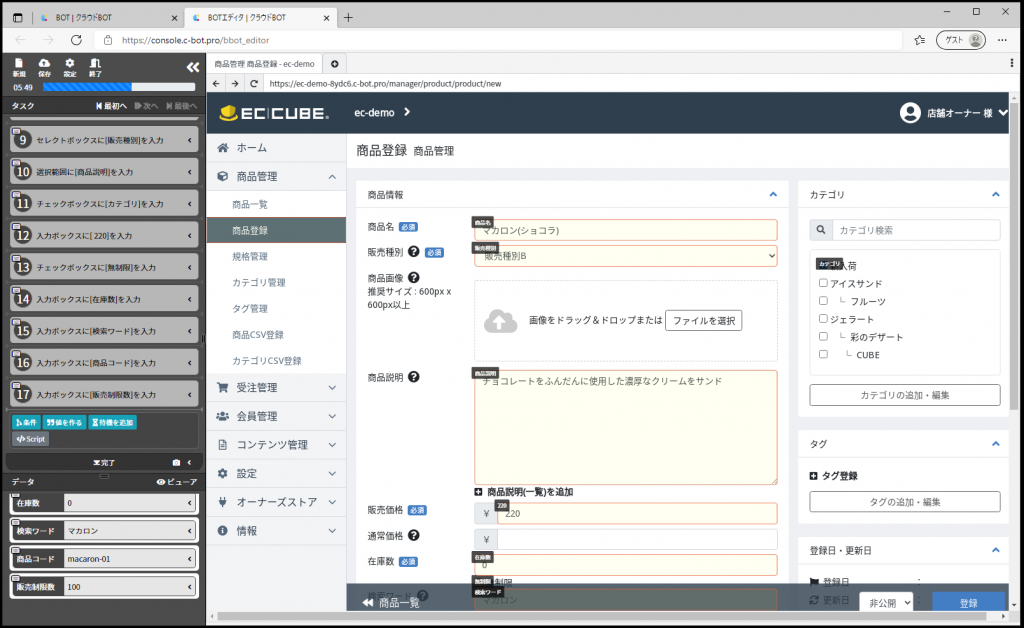Click the plus icon next to タグ登録
Screen dimensions: 1024x628
tap(813, 476)
